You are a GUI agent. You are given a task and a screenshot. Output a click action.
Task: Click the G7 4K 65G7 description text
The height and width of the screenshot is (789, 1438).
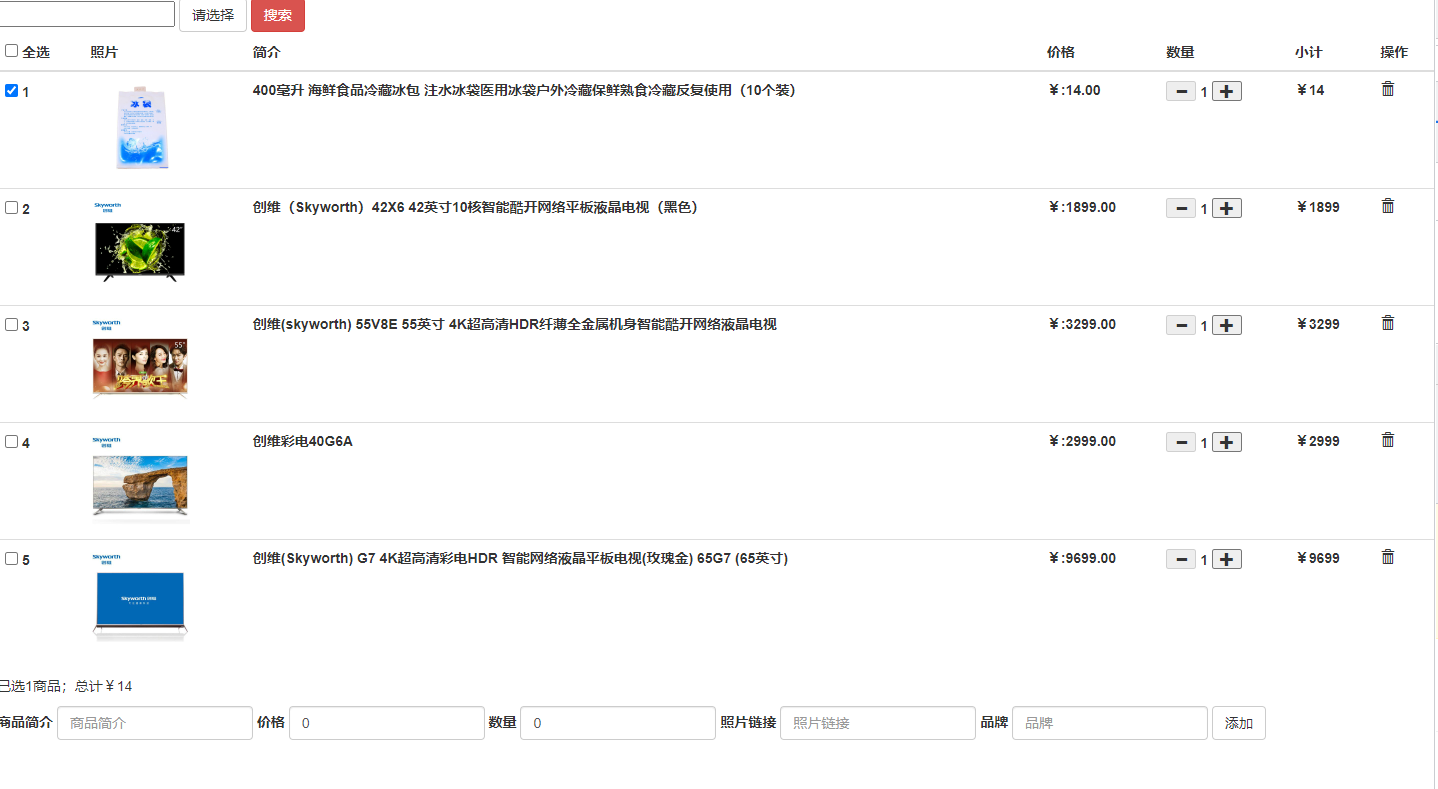(520, 558)
